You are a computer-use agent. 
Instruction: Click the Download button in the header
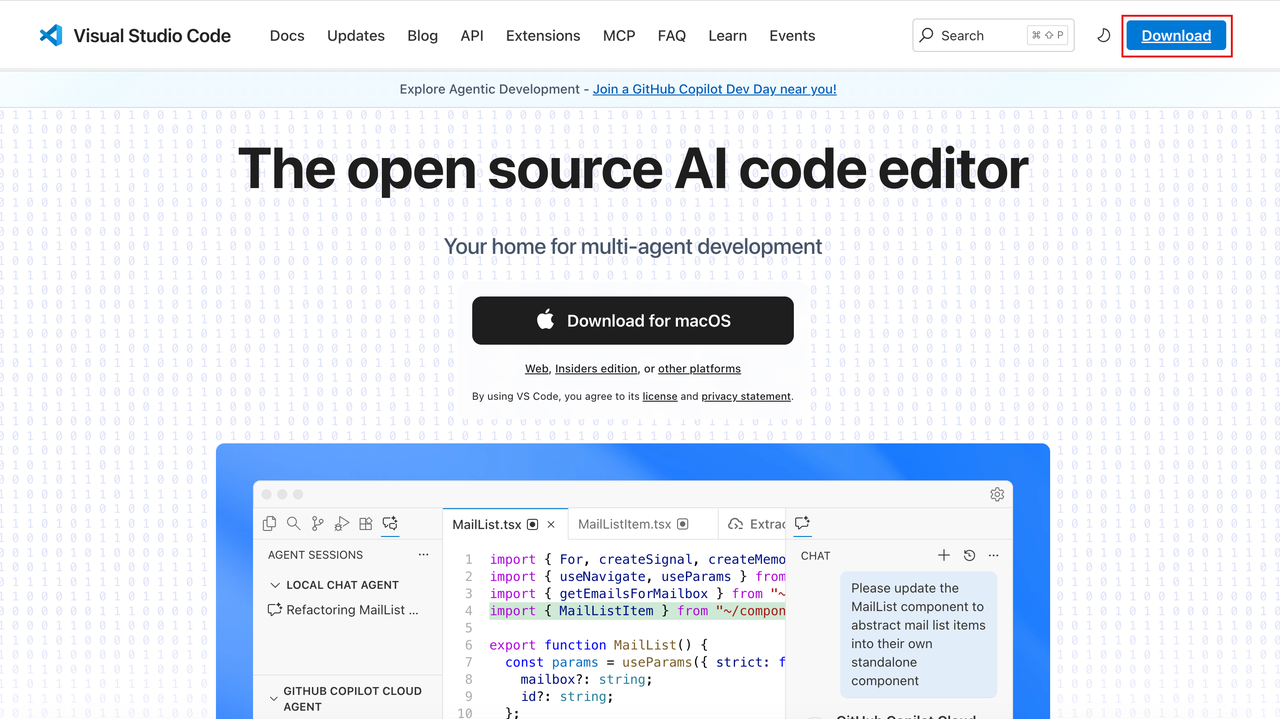[x=1176, y=35]
